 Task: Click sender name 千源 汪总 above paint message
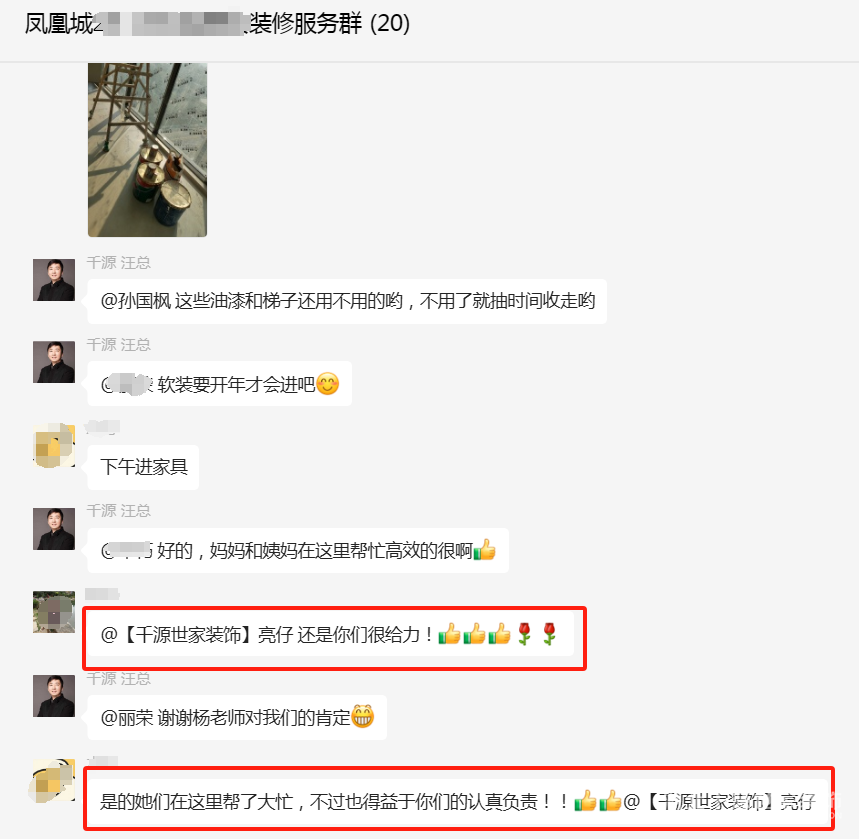(118, 262)
